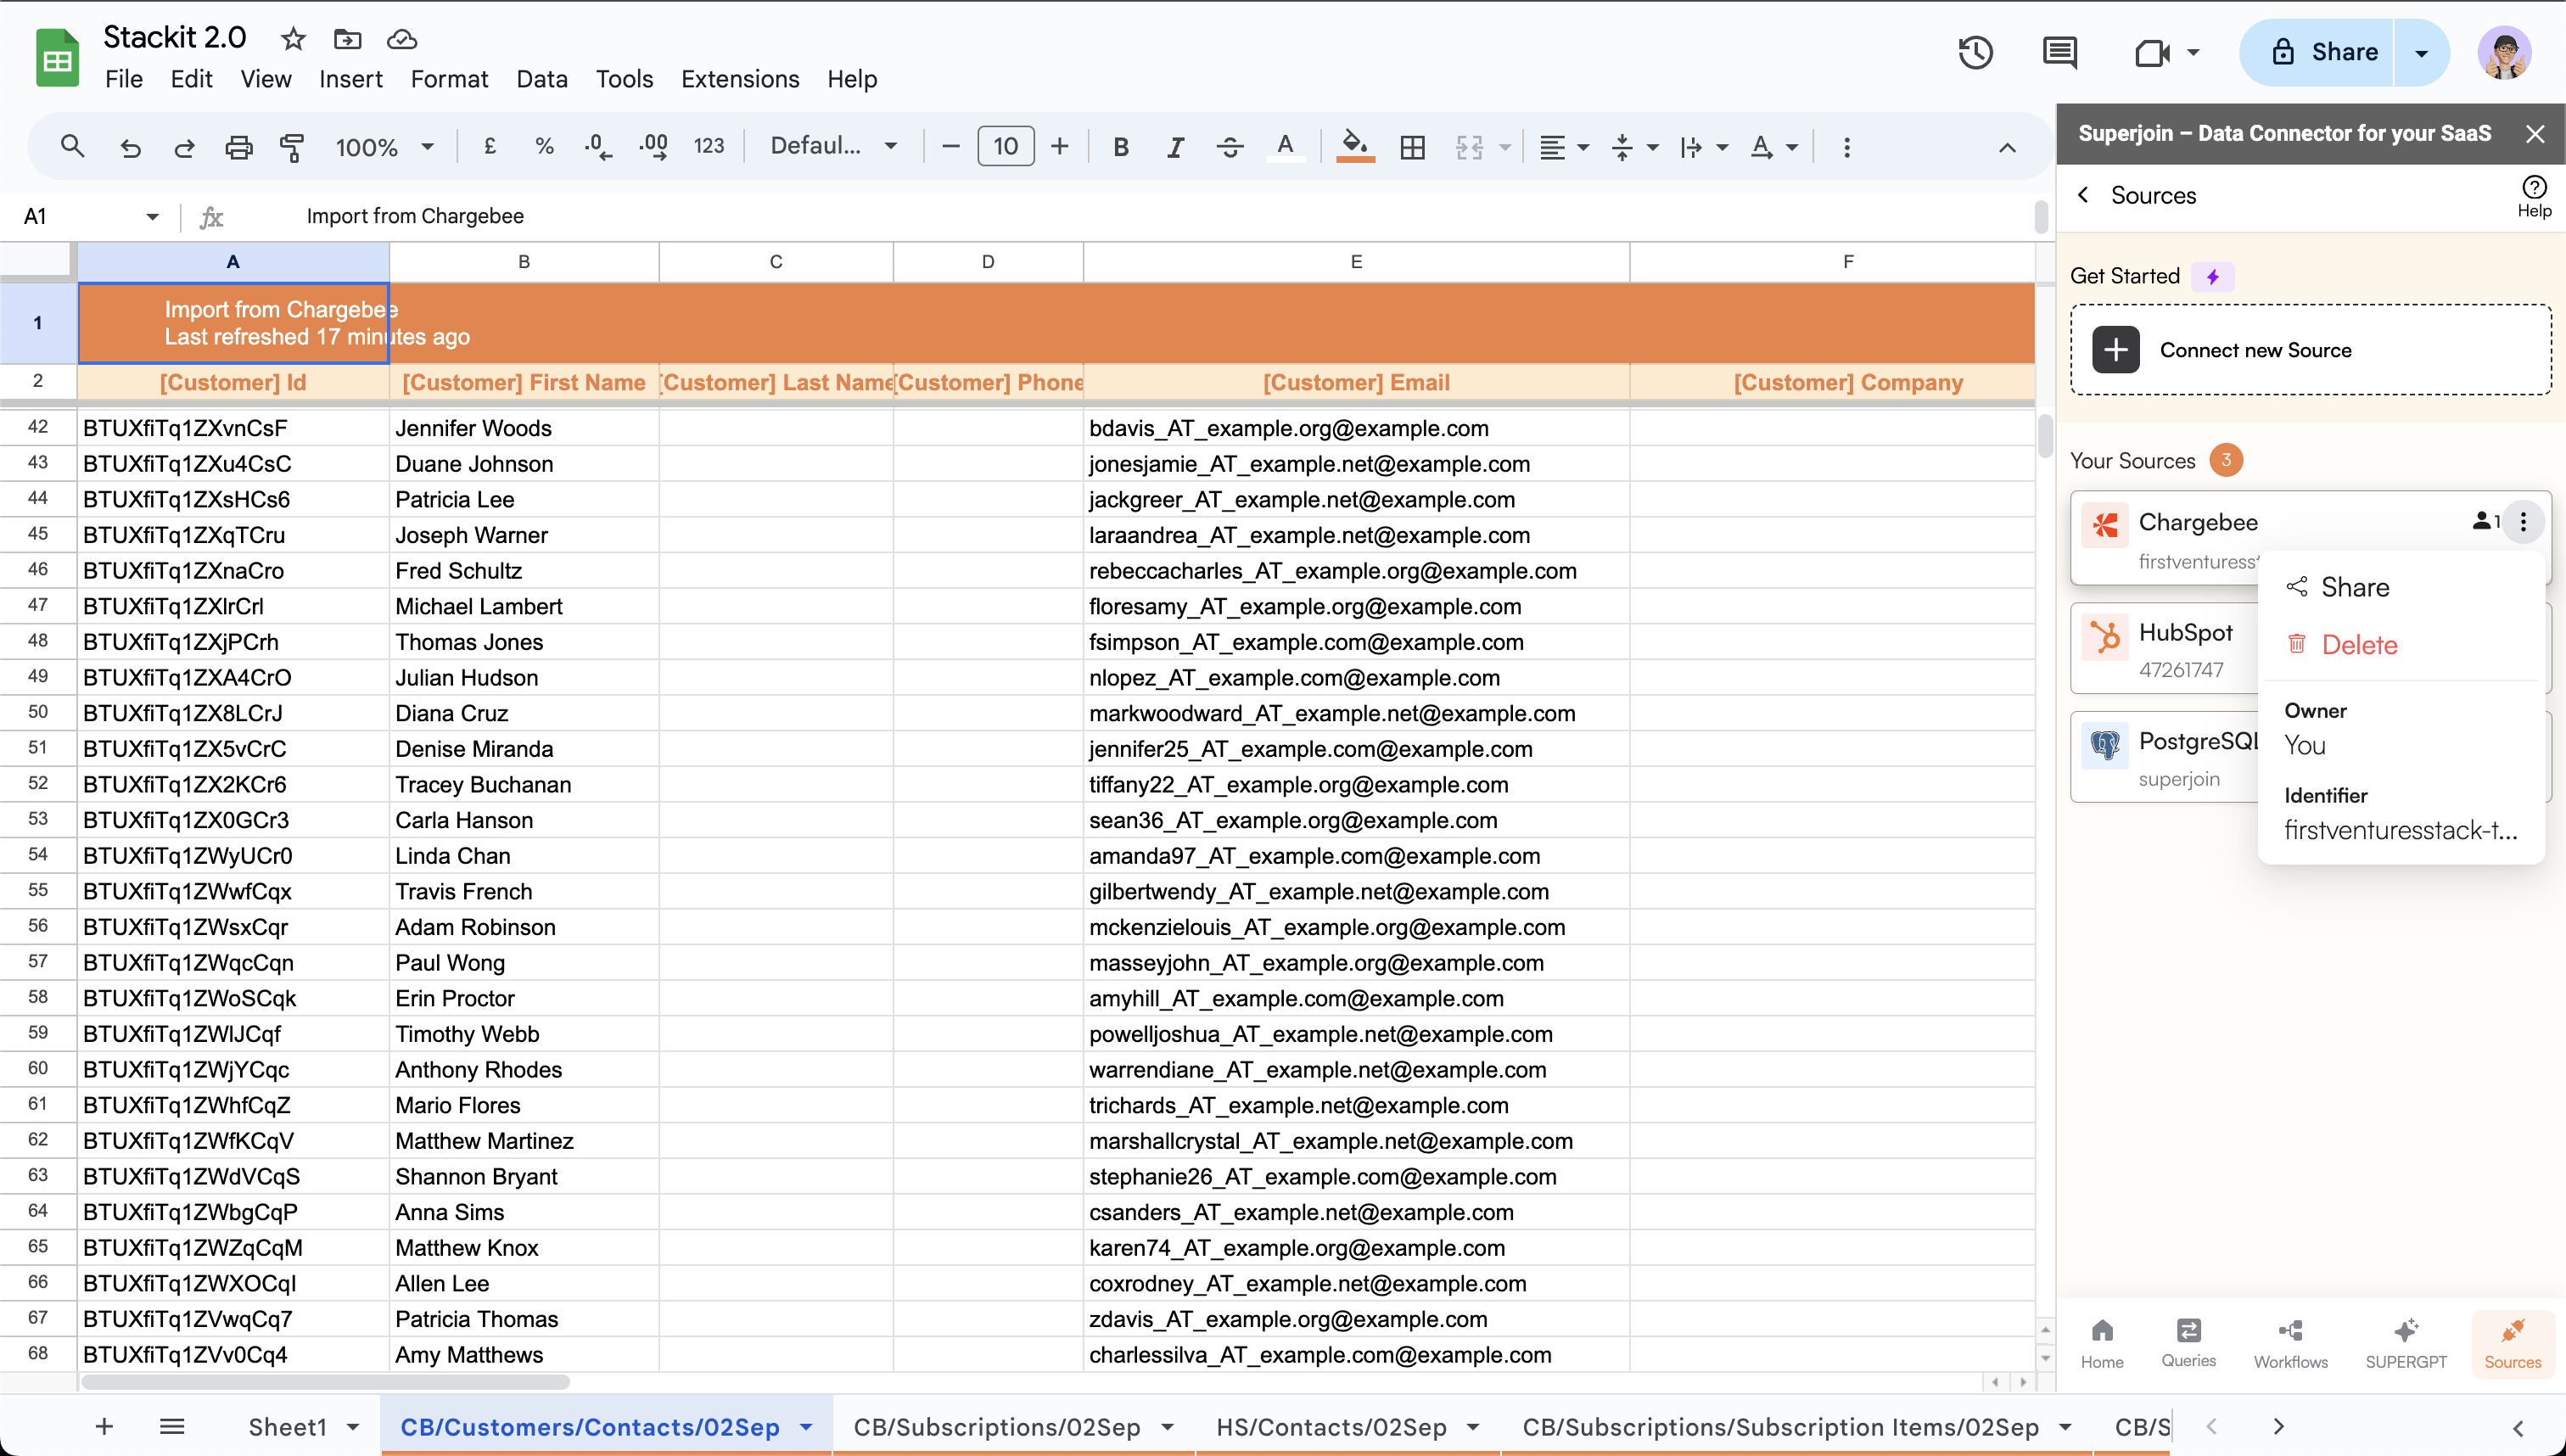This screenshot has height=1456, width=2566.
Task: Open the font family dropdown
Action: tap(832, 147)
